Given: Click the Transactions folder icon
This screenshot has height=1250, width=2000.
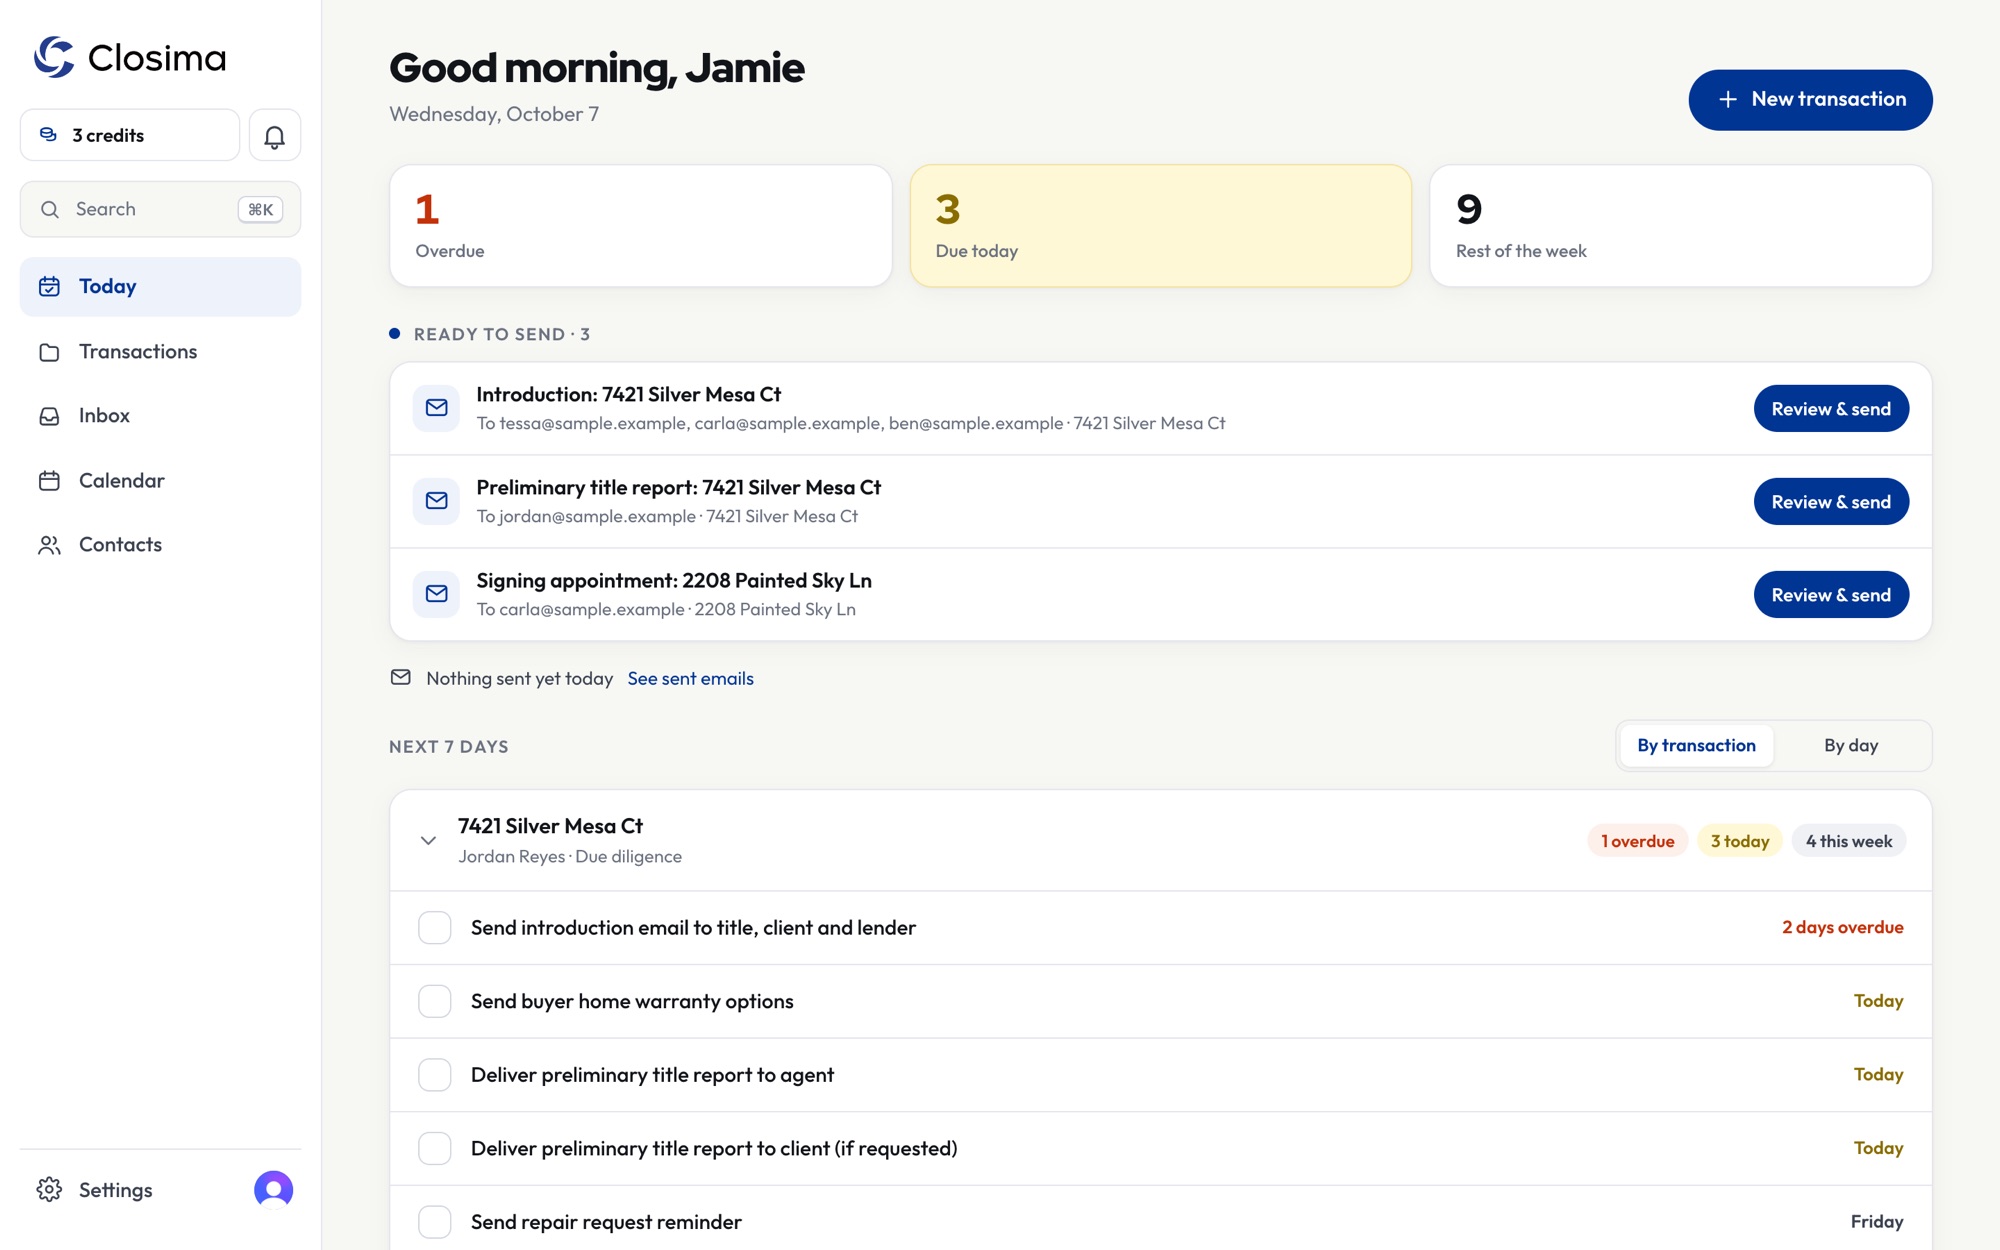Looking at the screenshot, I should tap(49, 352).
